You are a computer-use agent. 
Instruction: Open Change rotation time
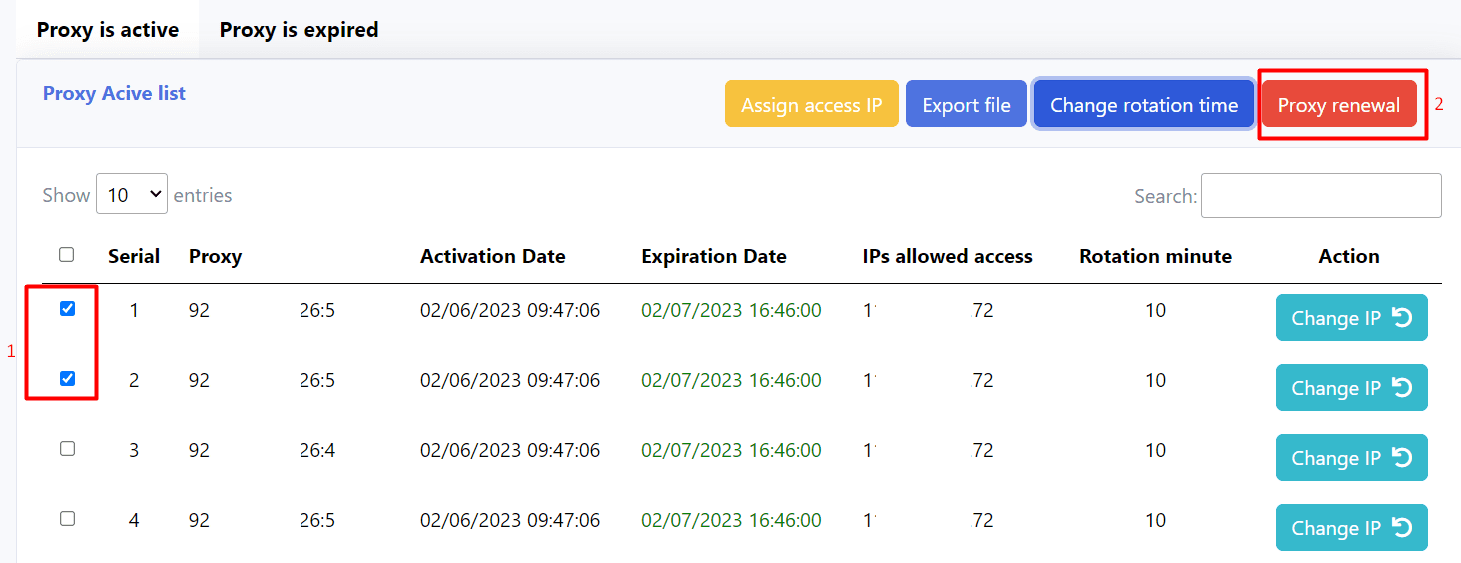1143,105
